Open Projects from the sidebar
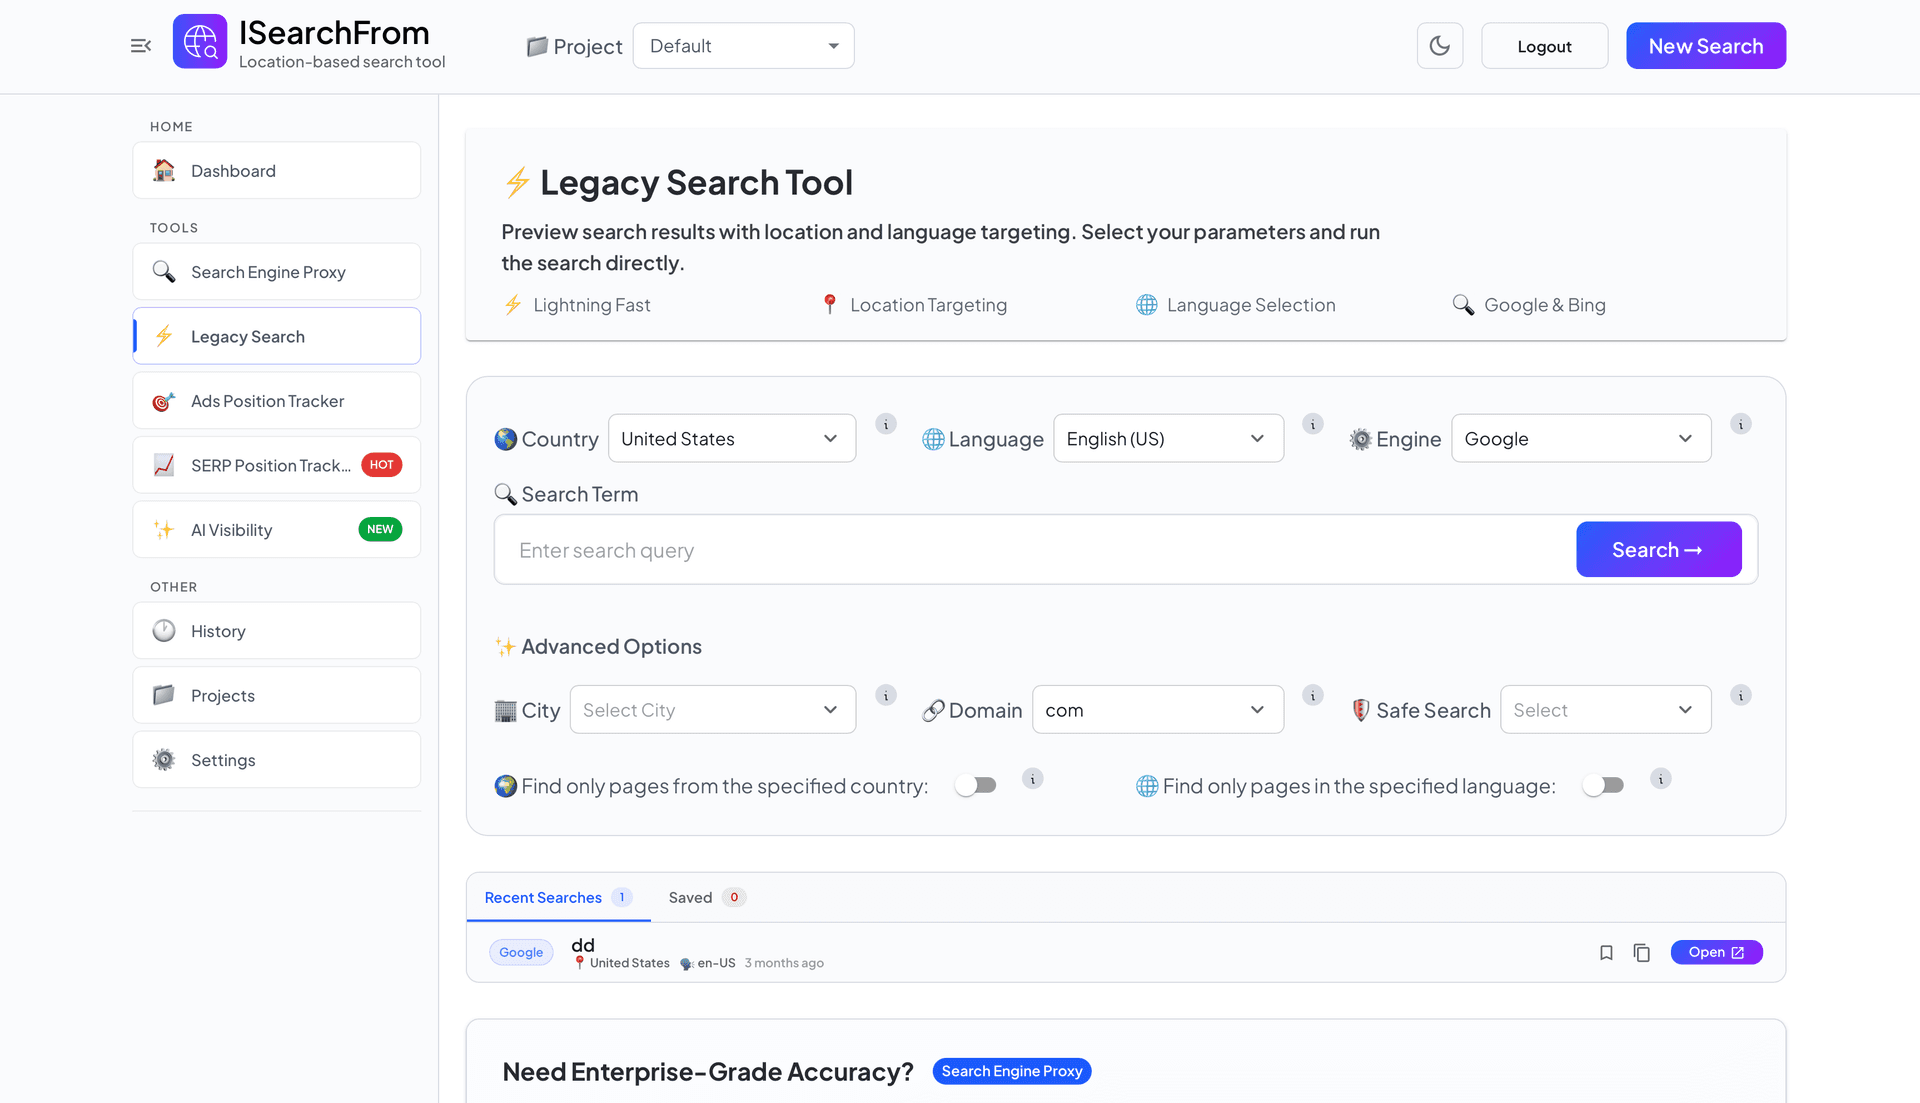The image size is (1920, 1103). pos(277,695)
